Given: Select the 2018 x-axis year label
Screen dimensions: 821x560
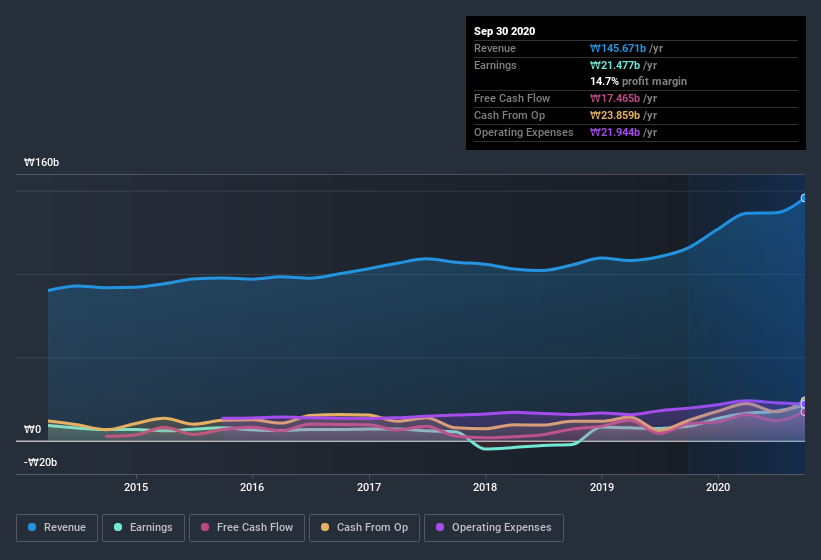Looking at the screenshot, I should point(485,487).
